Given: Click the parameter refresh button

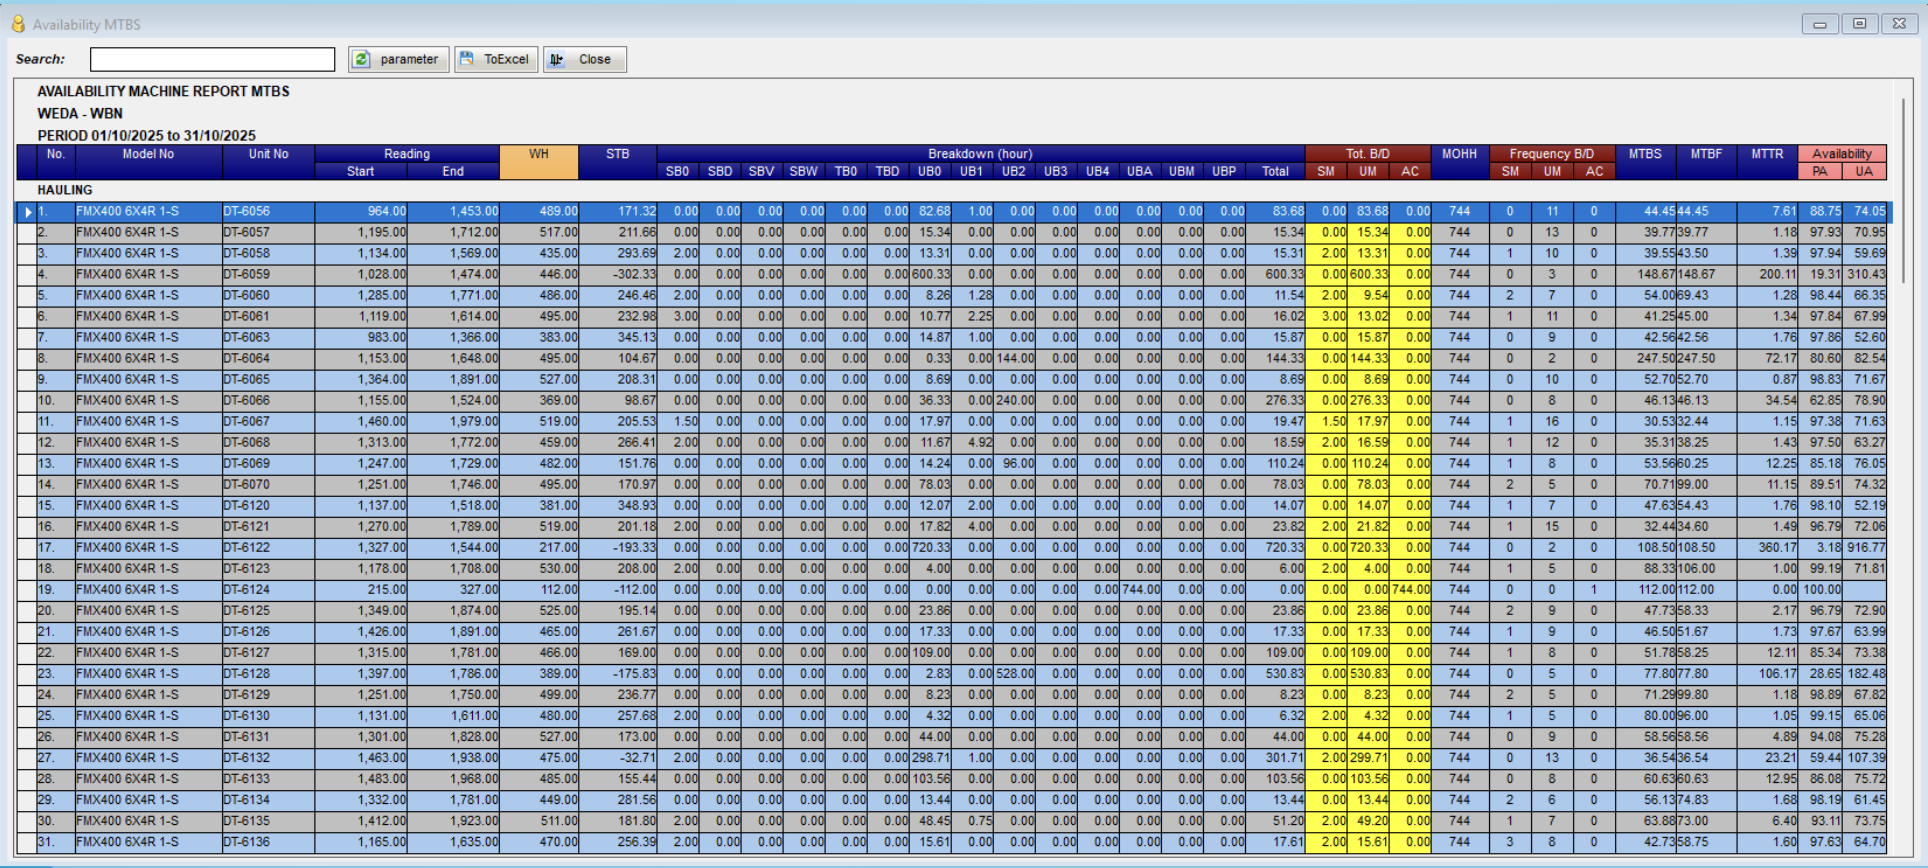Looking at the screenshot, I should click(399, 59).
